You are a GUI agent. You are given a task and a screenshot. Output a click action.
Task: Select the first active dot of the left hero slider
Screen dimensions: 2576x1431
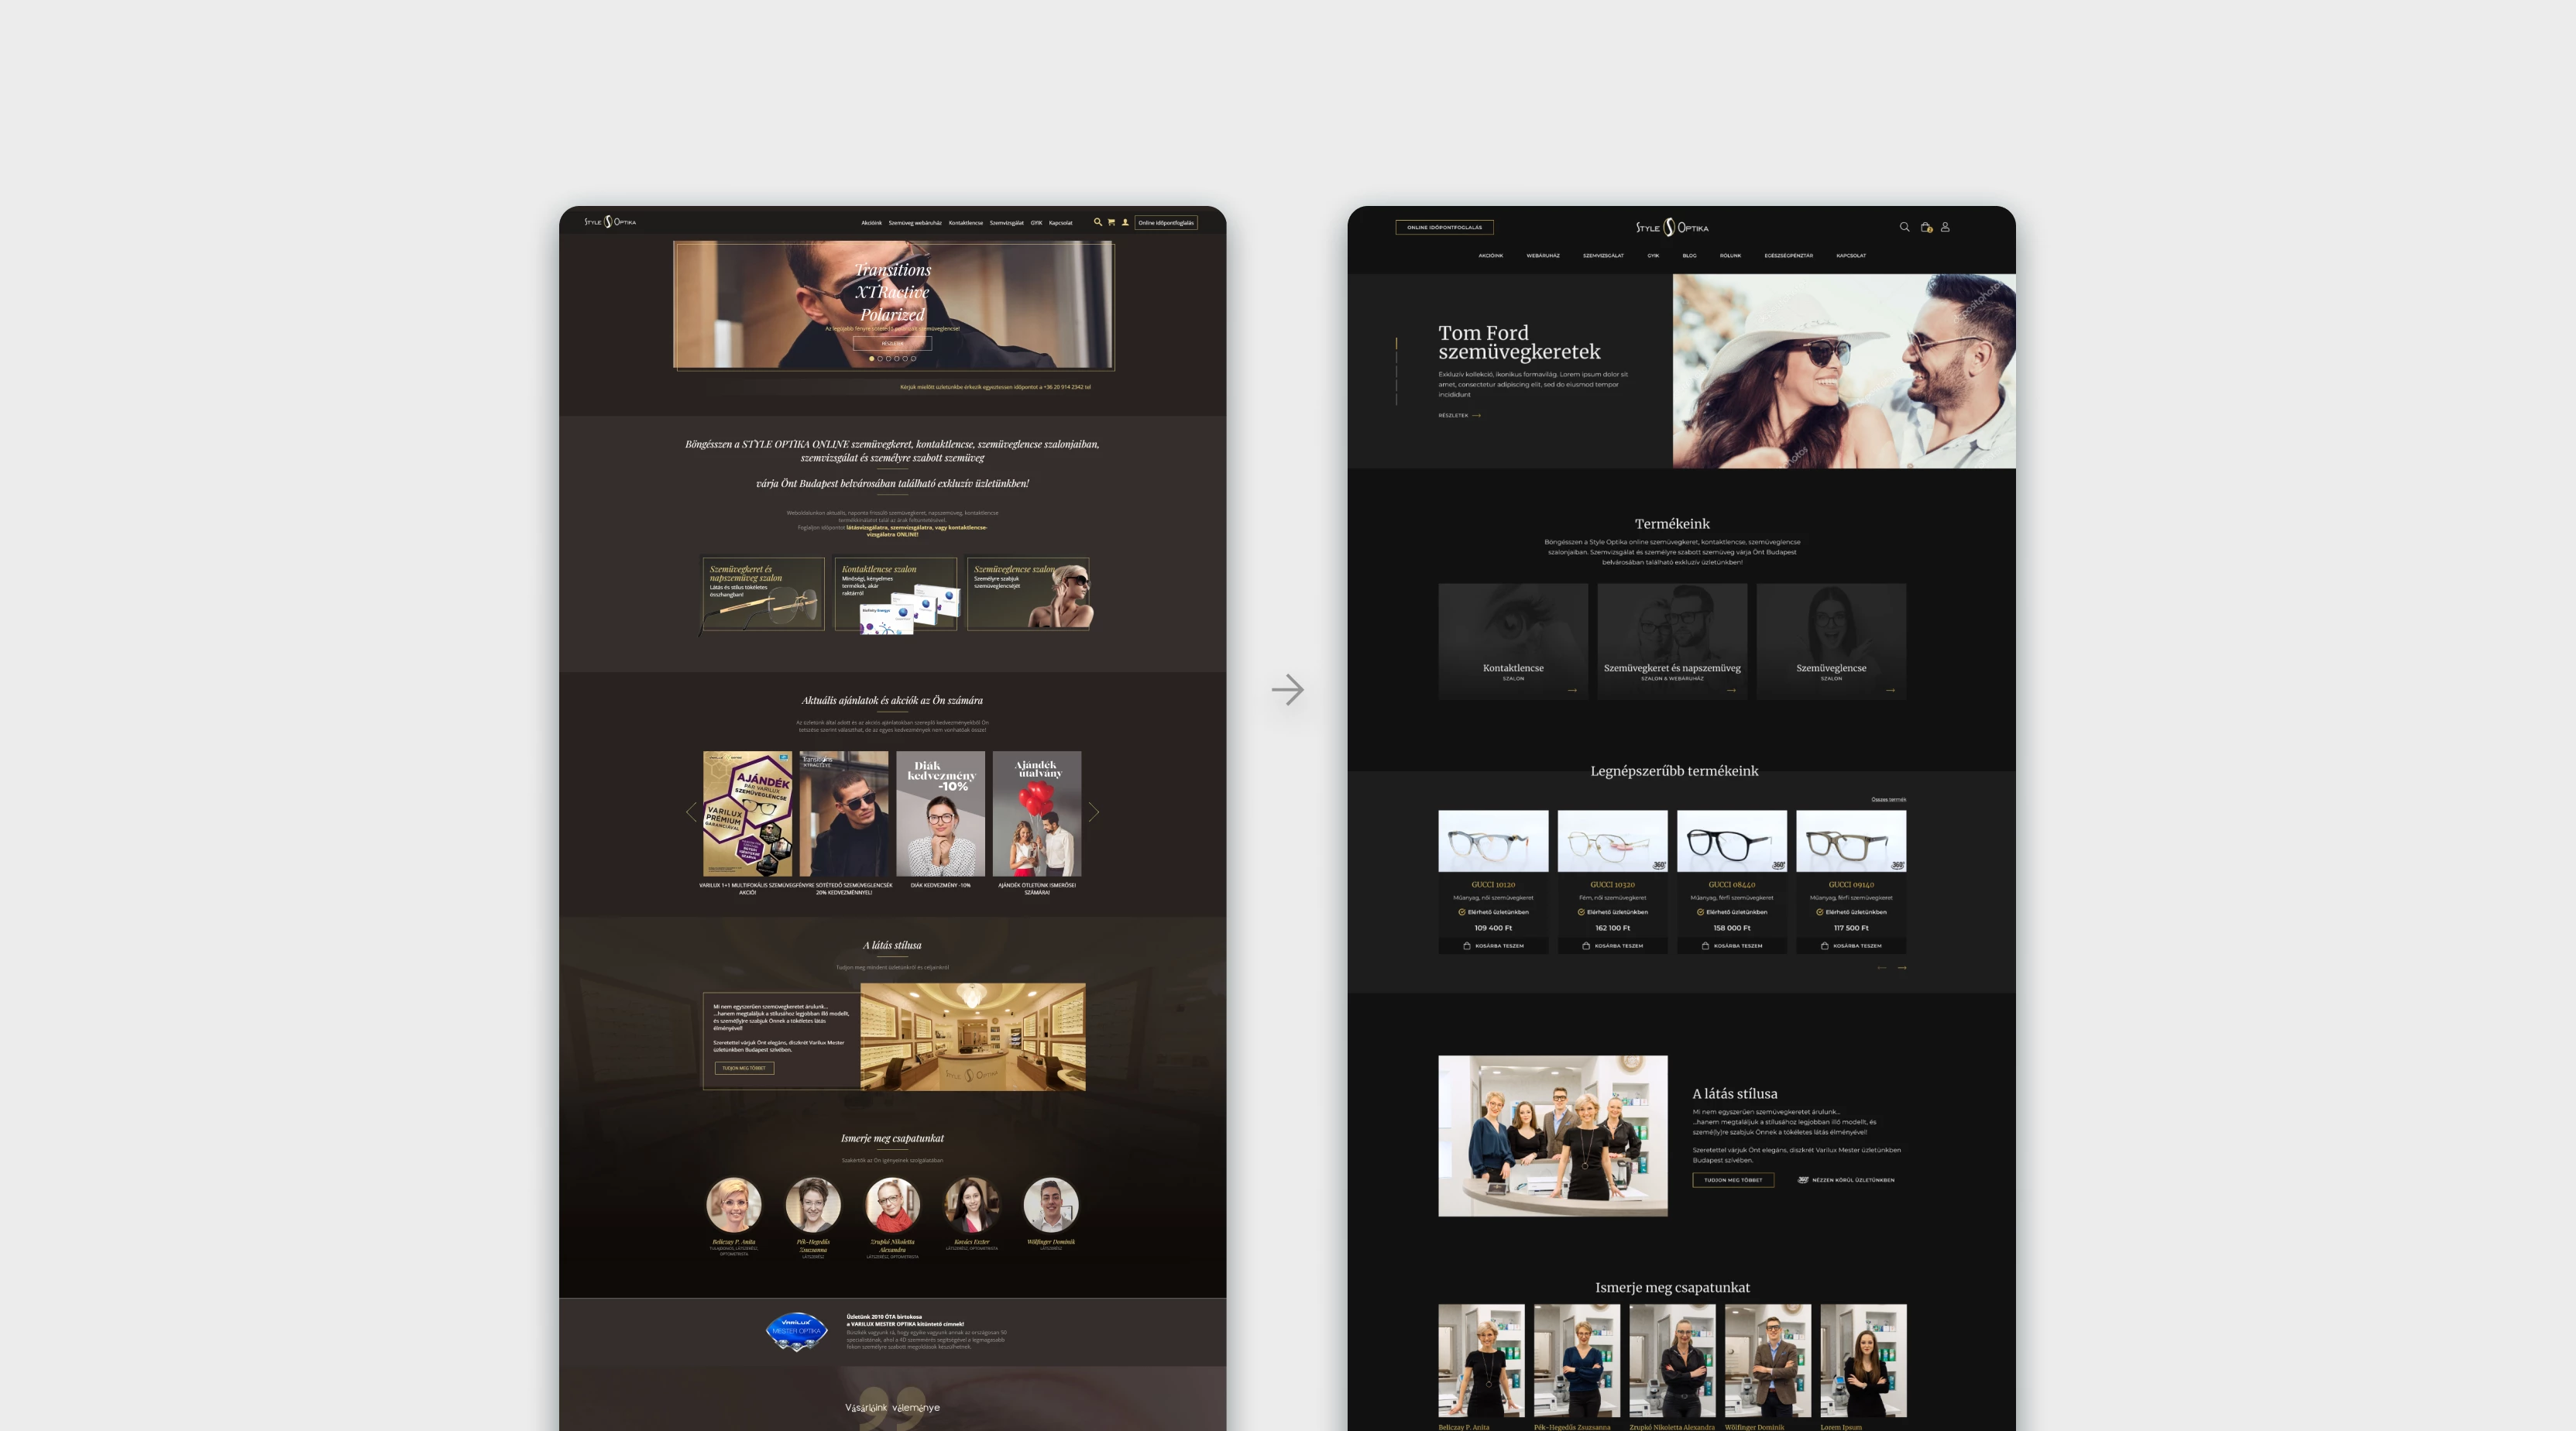[871, 358]
